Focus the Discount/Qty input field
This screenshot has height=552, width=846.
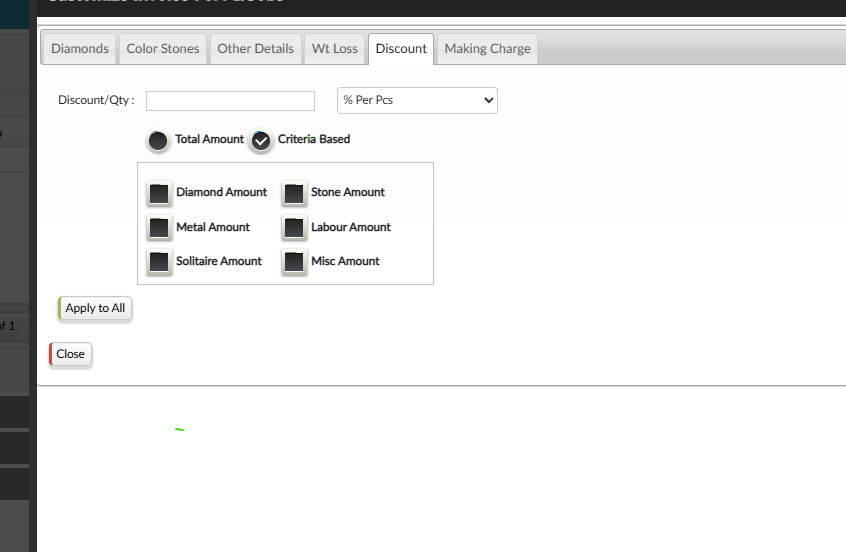[x=230, y=101]
